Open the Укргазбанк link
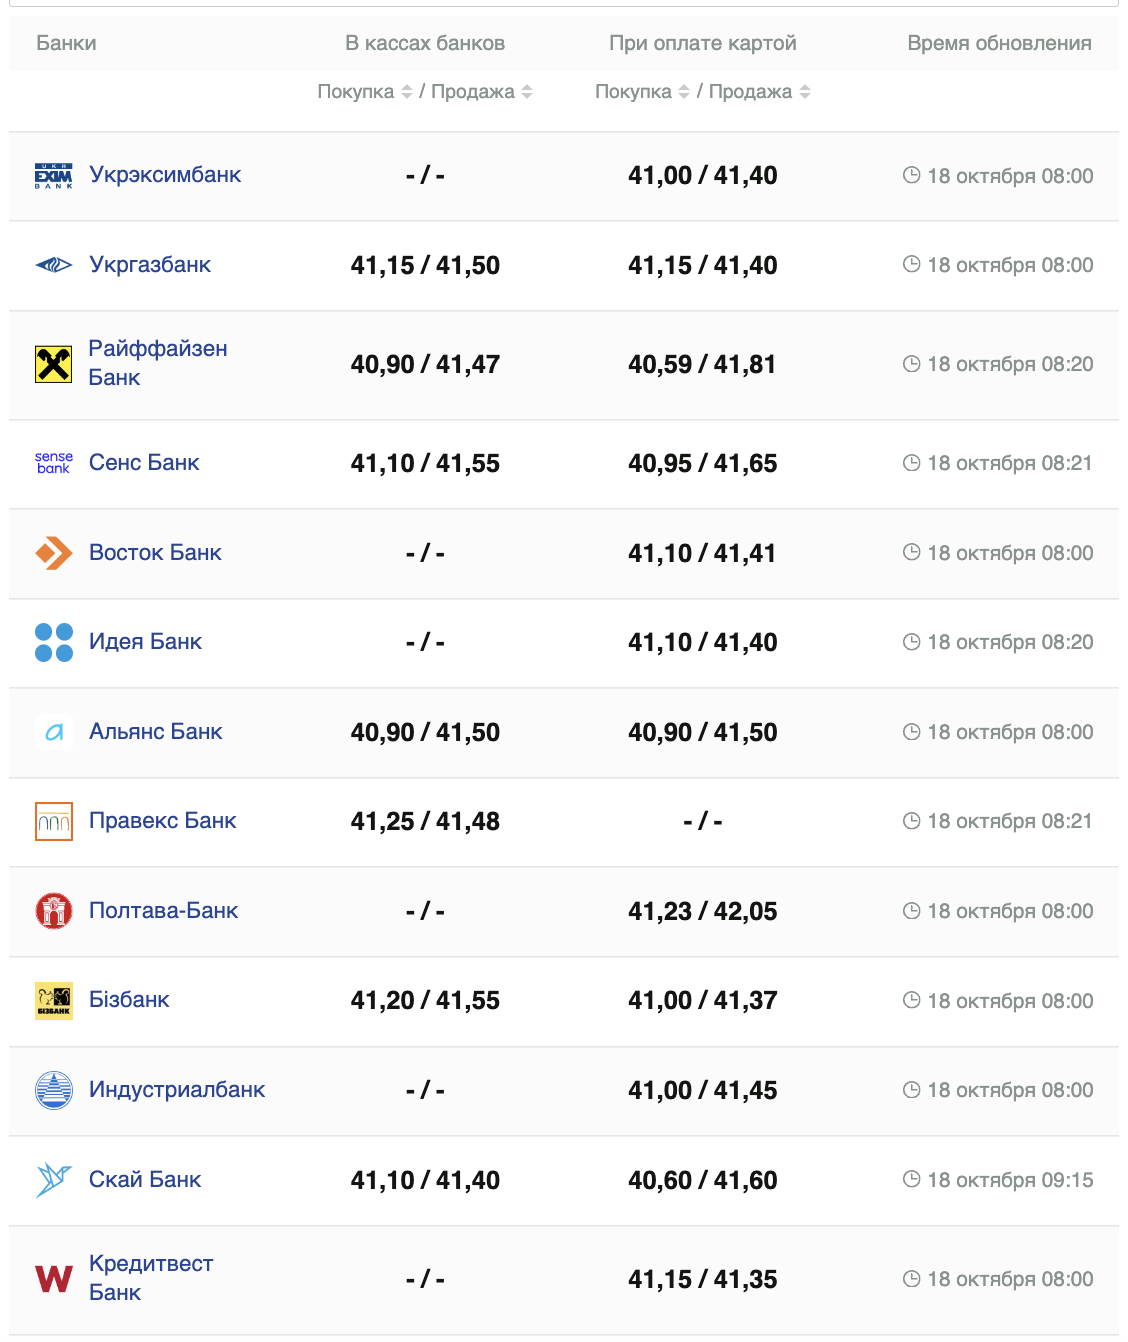 [150, 265]
